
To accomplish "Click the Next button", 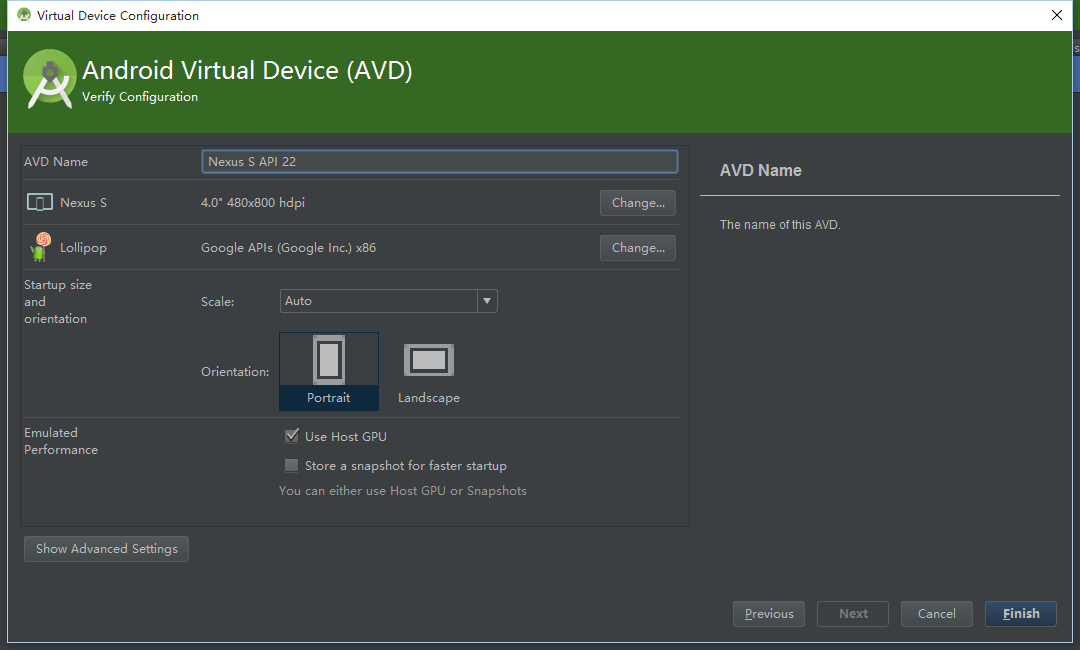I will click(853, 614).
